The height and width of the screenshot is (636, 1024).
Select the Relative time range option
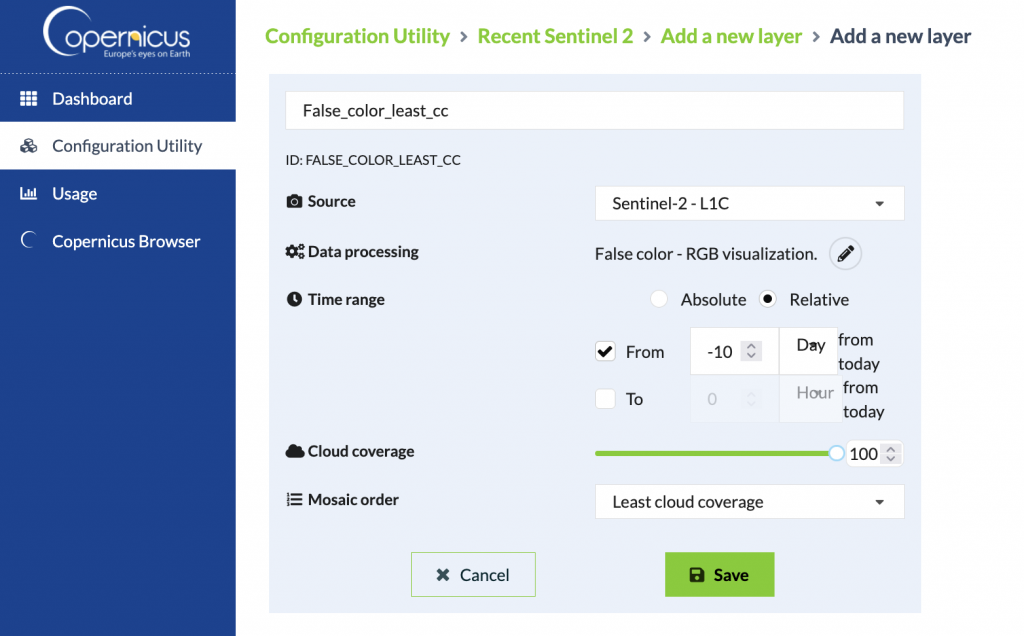point(768,300)
